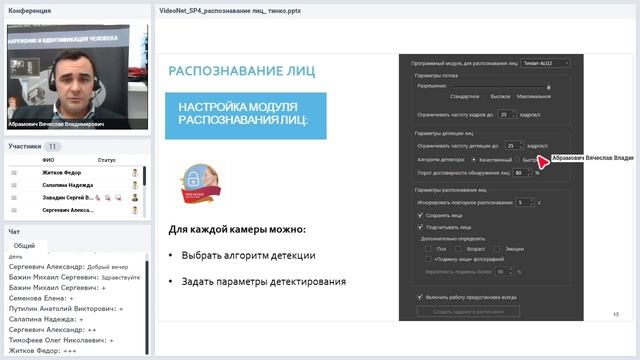Click the Стандартное resolution label
The image size is (640, 360).
tap(464, 96)
